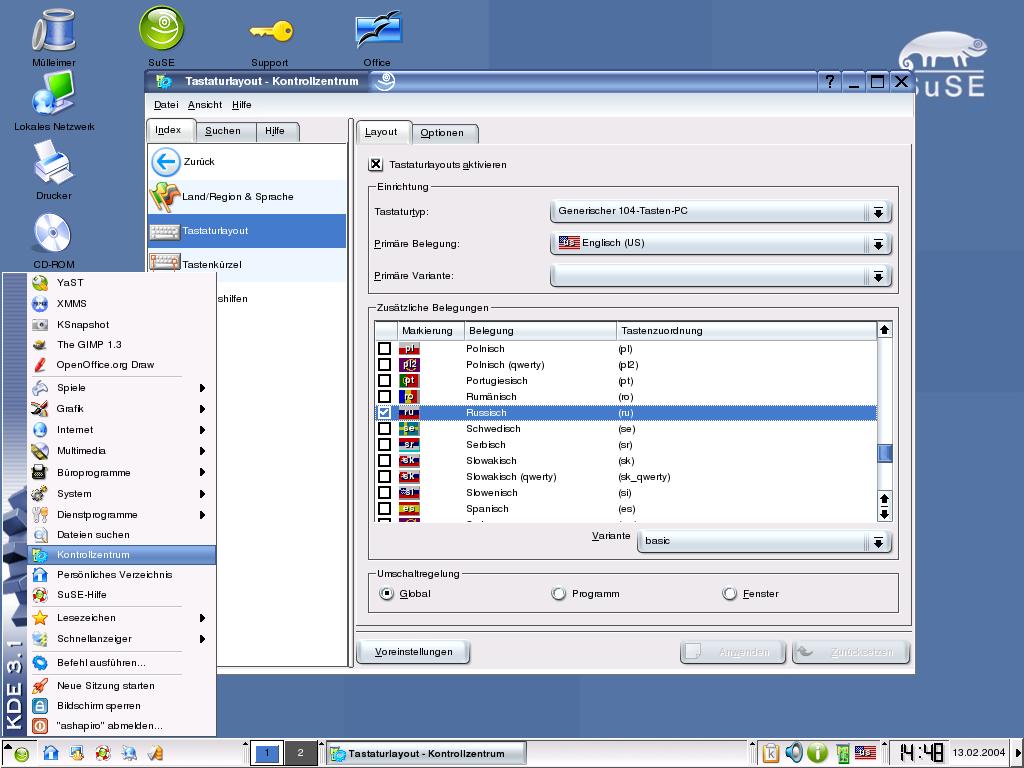
Task: Click the US flag keyboard layout tray icon
Action: pos(865,752)
